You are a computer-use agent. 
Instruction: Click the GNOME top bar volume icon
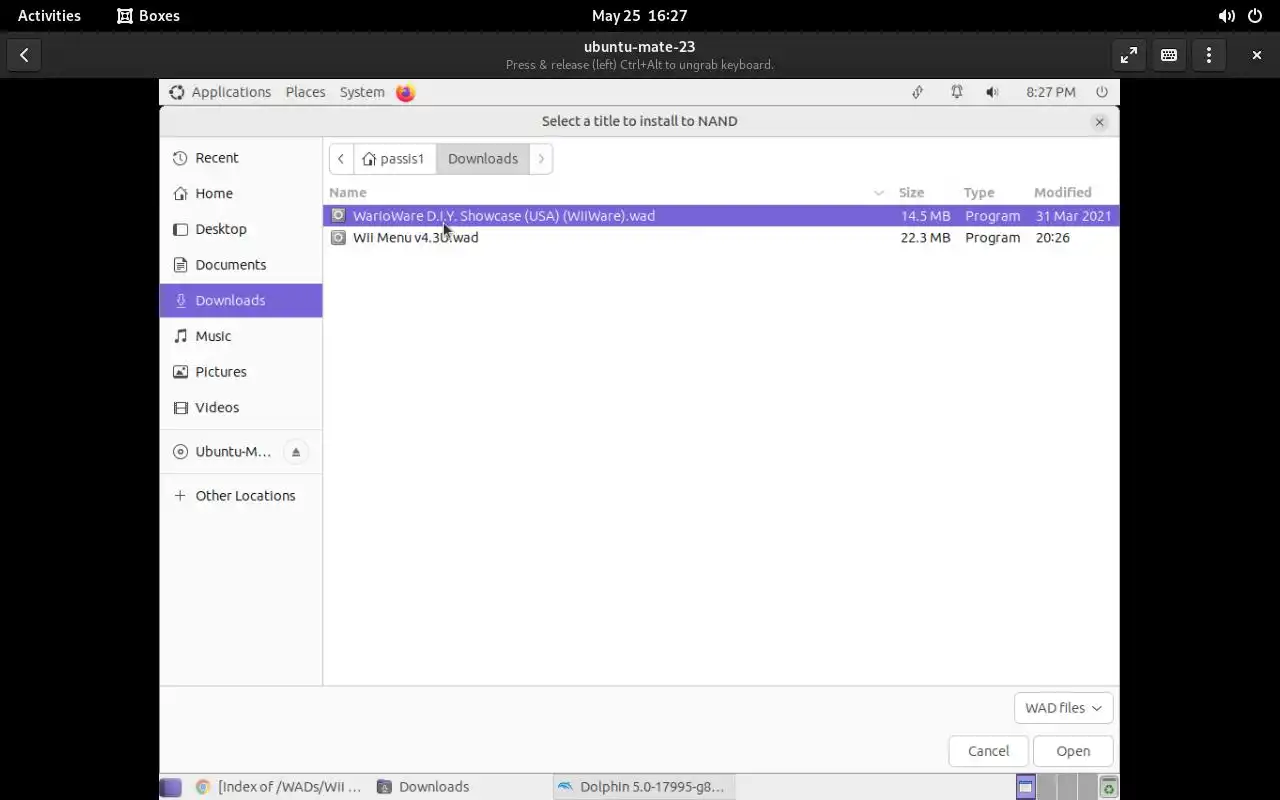[x=1226, y=16]
